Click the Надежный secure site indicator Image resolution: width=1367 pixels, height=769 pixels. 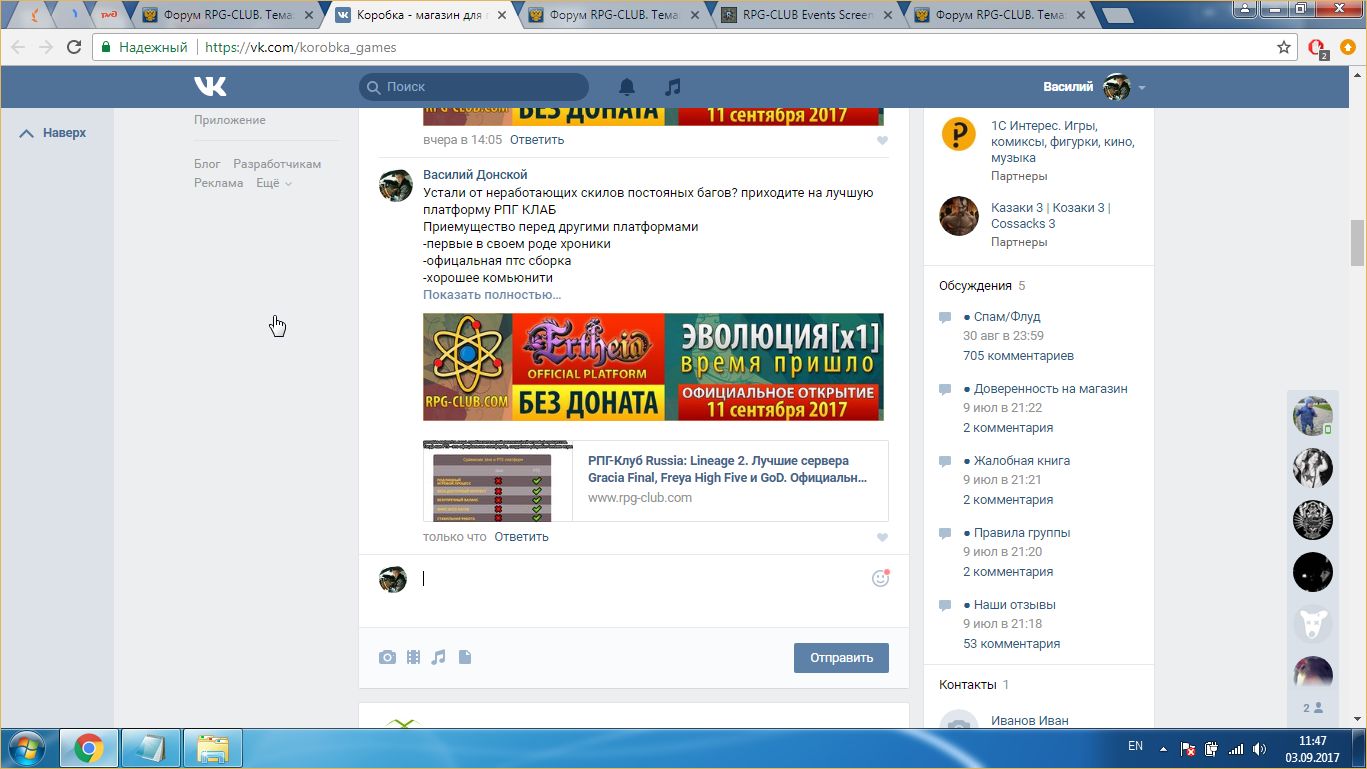144,47
